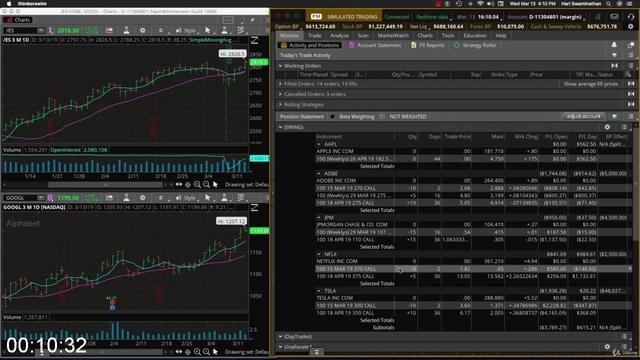
Task: Switch to the Charts tab
Action: (x=425, y=36)
